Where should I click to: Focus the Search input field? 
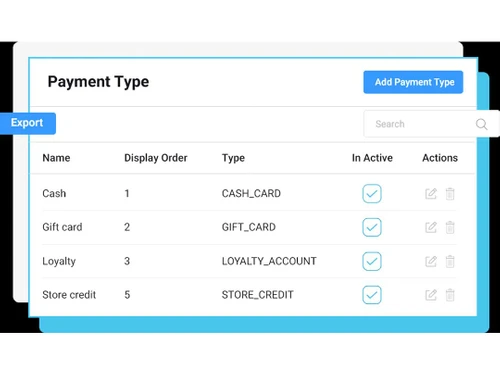pyautogui.click(x=431, y=124)
